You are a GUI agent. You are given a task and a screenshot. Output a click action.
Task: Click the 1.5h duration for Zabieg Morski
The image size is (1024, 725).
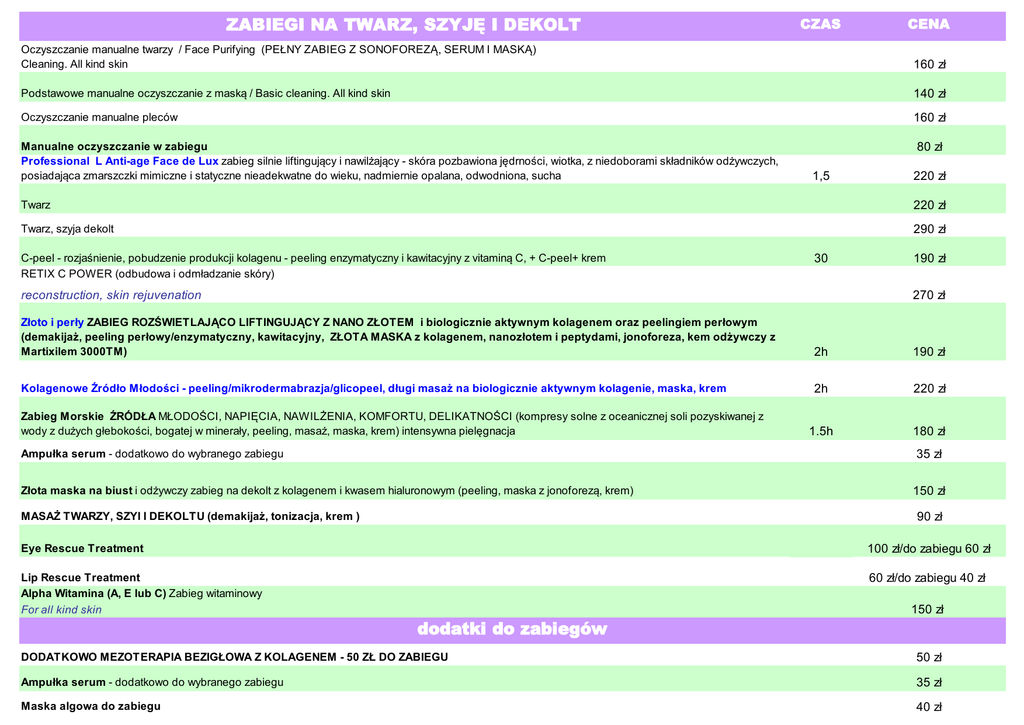click(x=821, y=431)
